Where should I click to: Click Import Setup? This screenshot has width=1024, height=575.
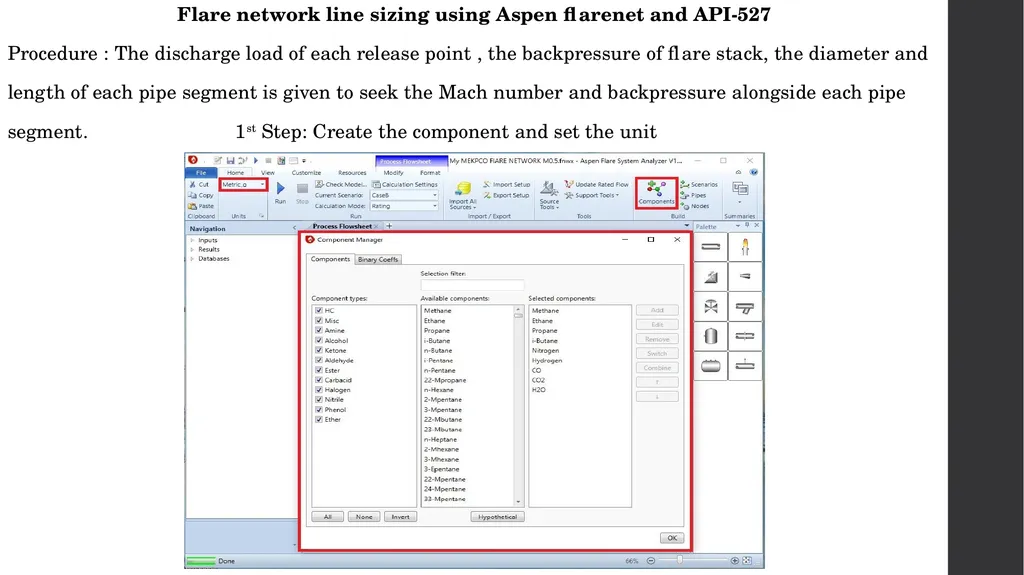507,184
